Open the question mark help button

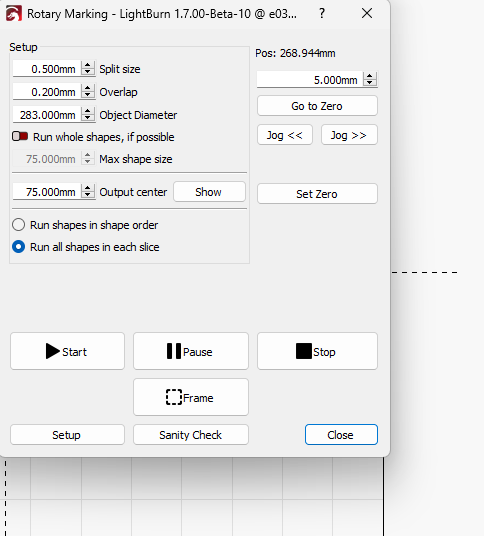pyautogui.click(x=322, y=14)
